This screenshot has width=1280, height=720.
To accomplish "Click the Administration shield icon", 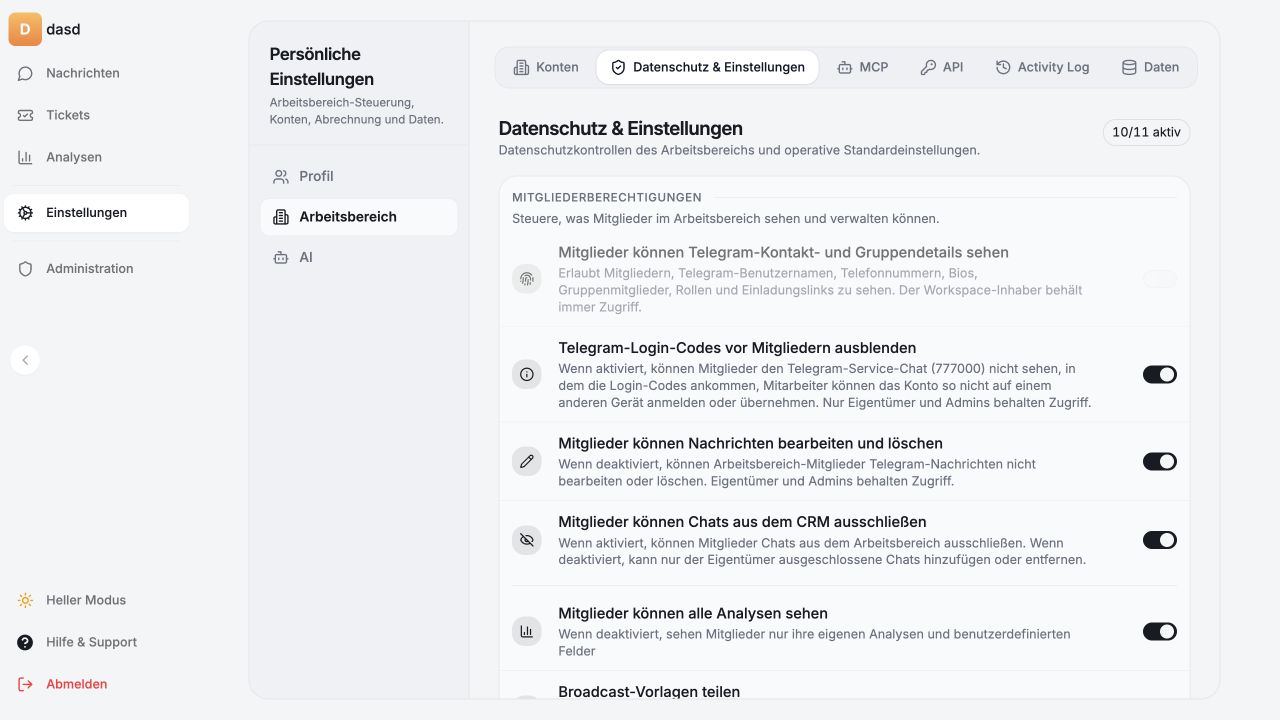I will click(26, 269).
